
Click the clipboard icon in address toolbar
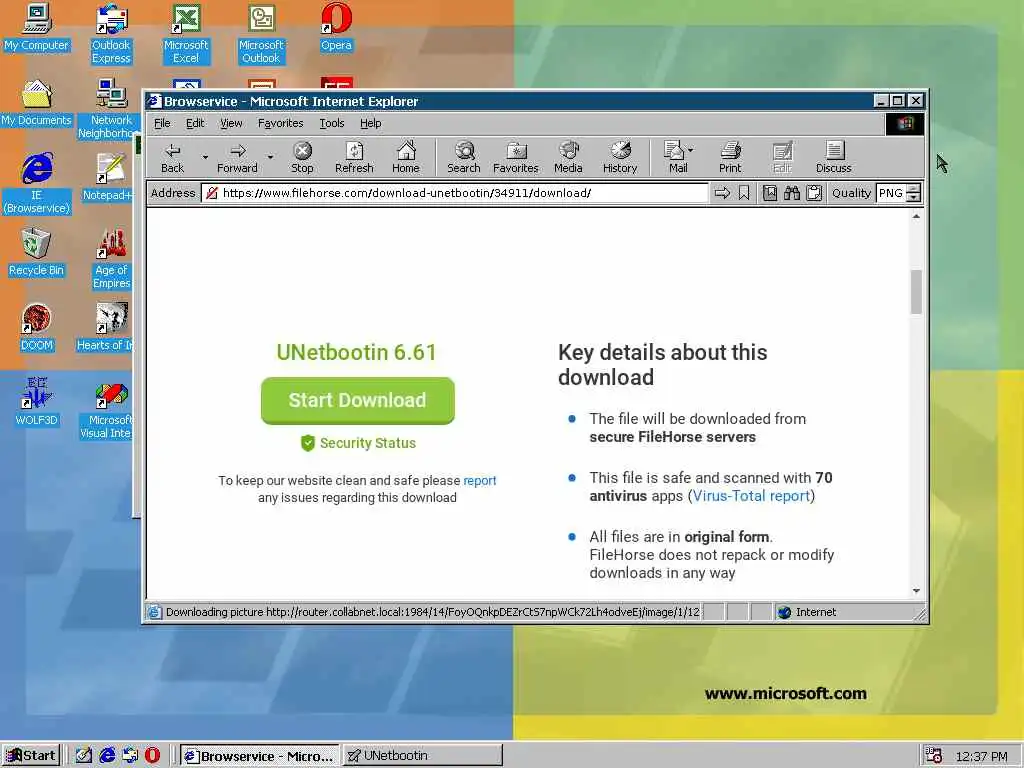tap(814, 193)
